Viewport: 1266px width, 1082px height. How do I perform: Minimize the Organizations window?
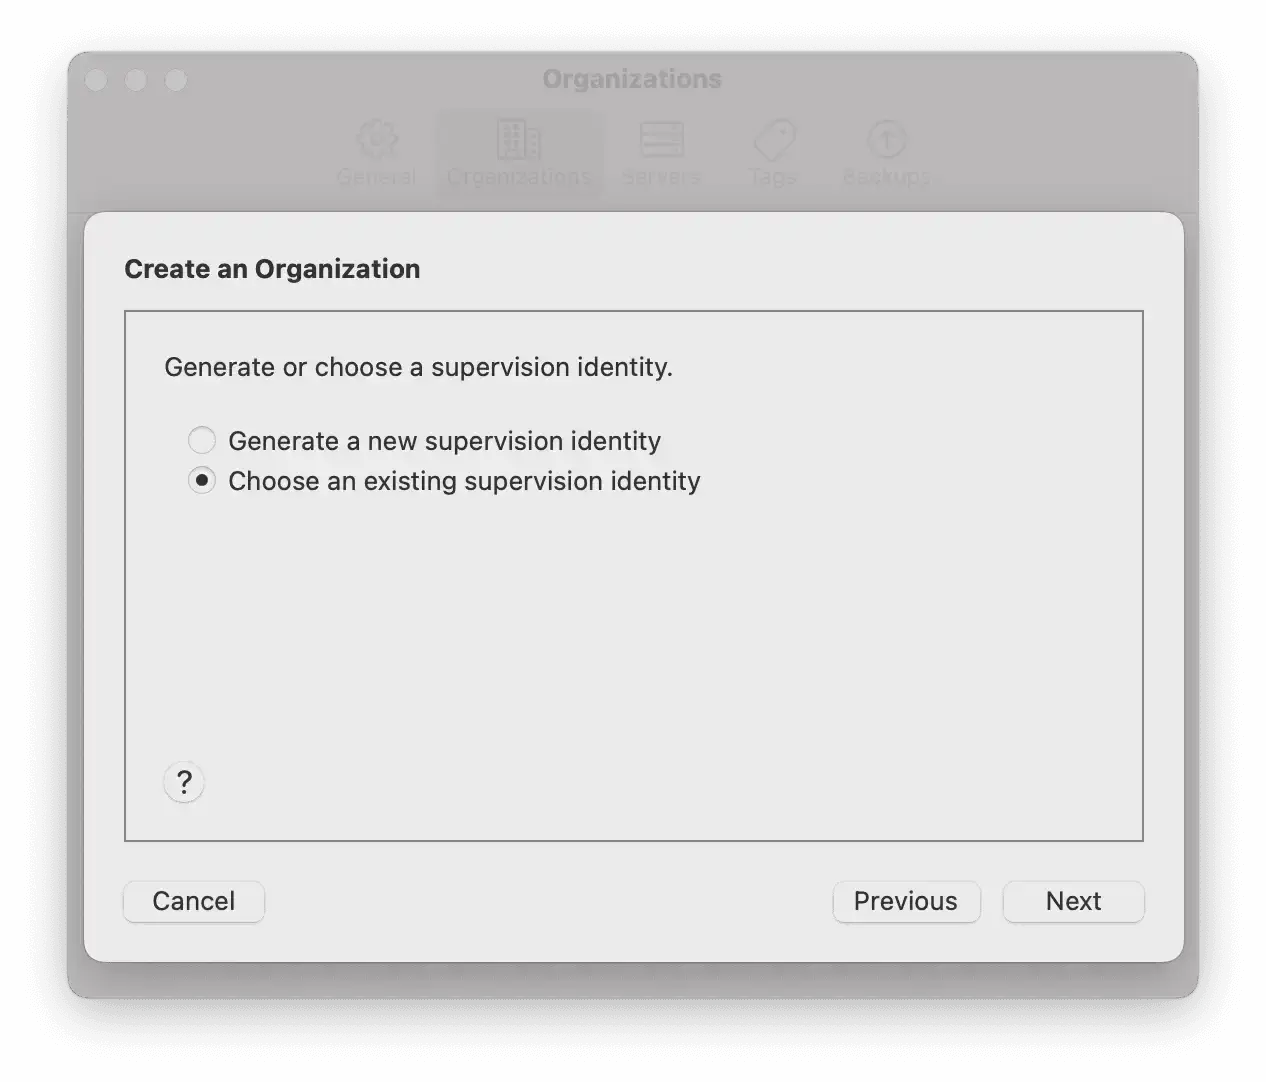[136, 80]
